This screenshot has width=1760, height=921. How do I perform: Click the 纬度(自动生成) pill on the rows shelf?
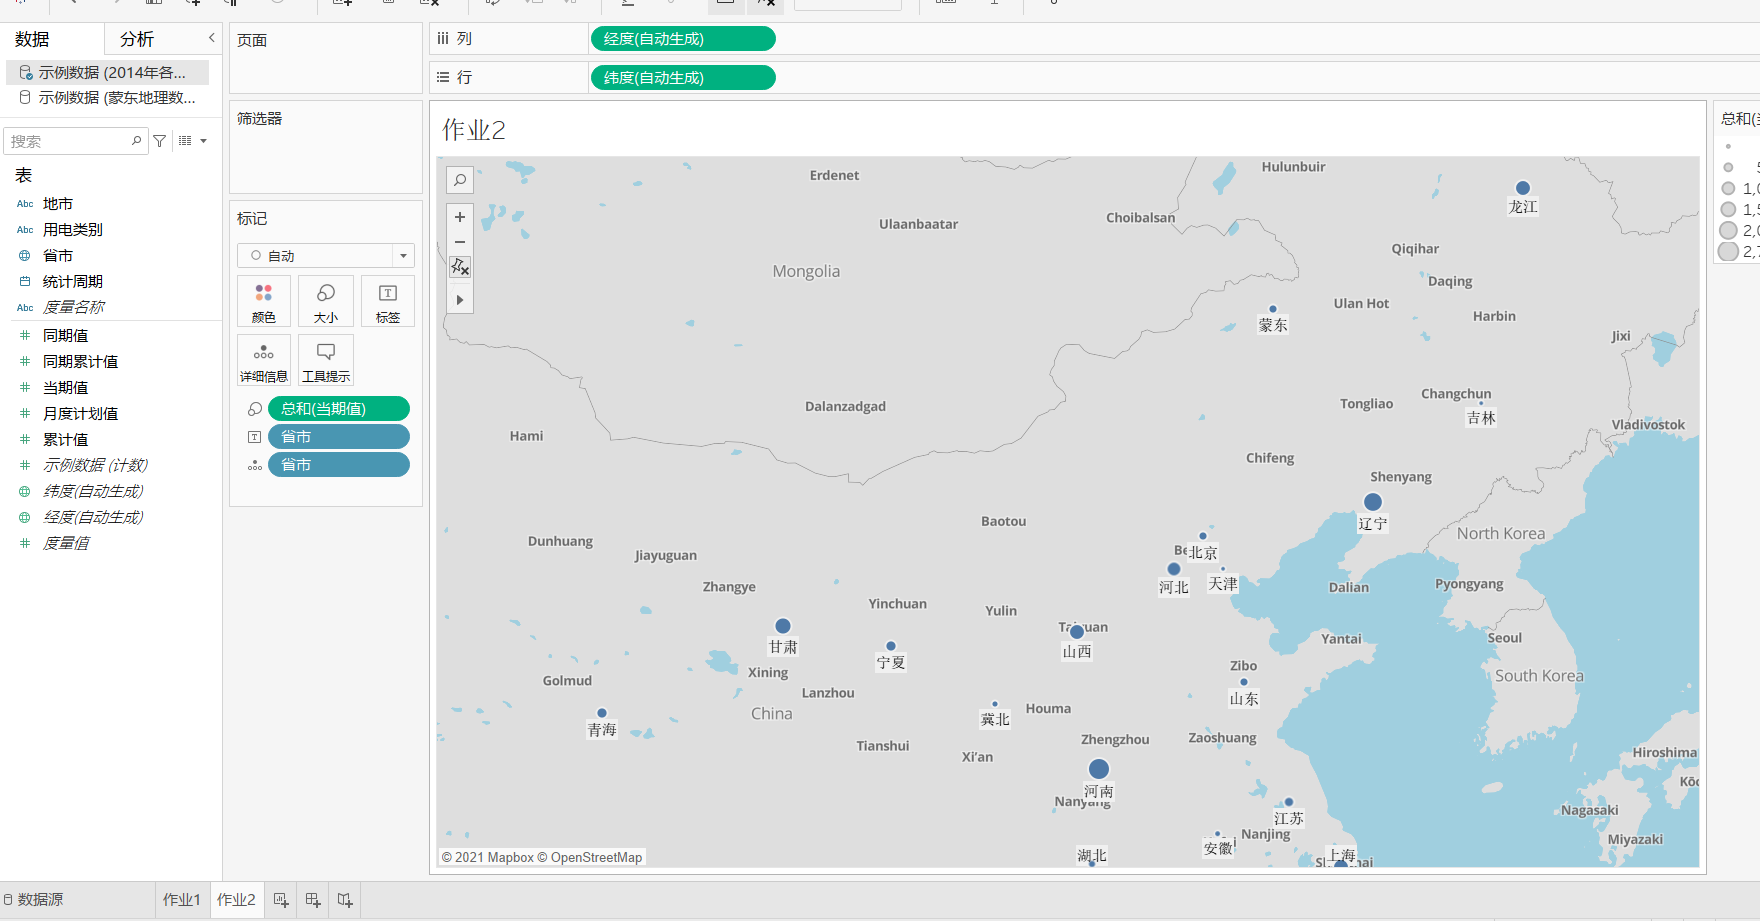point(683,78)
